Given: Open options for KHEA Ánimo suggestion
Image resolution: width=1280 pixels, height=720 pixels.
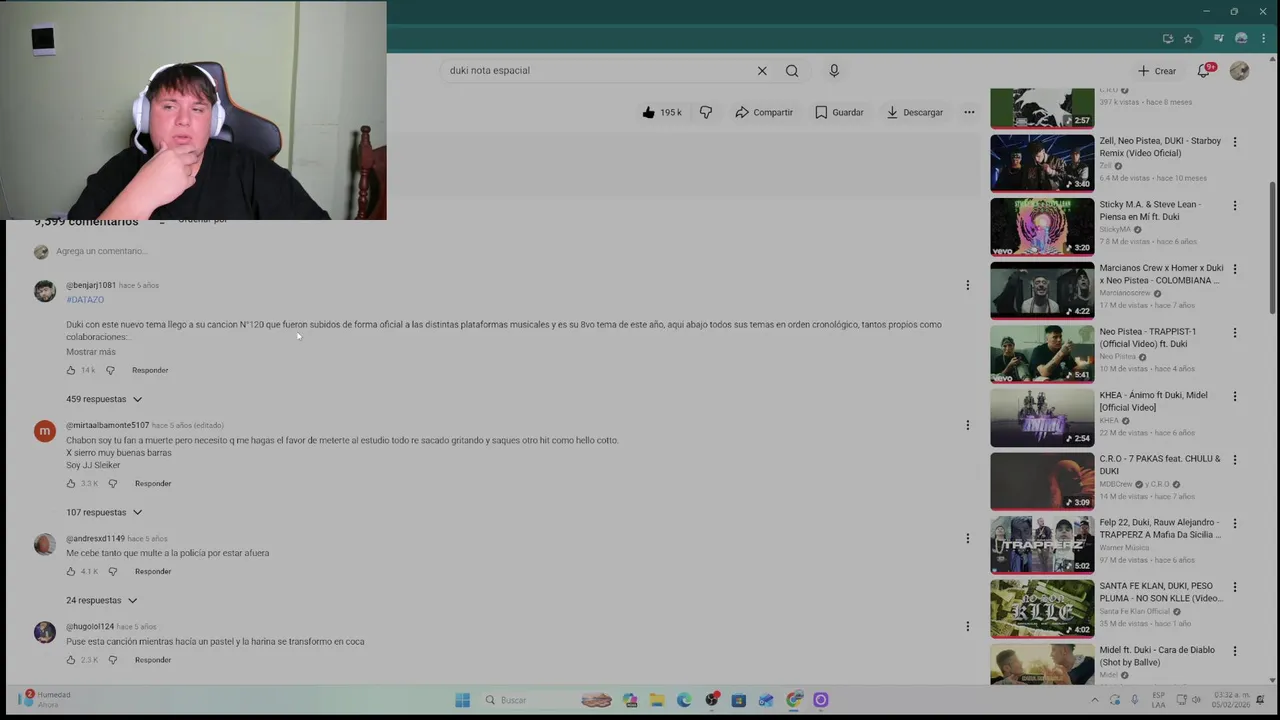Looking at the screenshot, I should click(x=1235, y=396).
